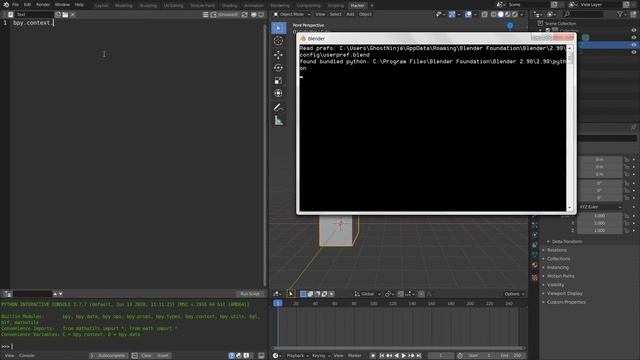Image resolution: width=640 pixels, height=360 pixels.
Task: Toggle visibility eye of the bottom outliner row
Action: (633, 52)
